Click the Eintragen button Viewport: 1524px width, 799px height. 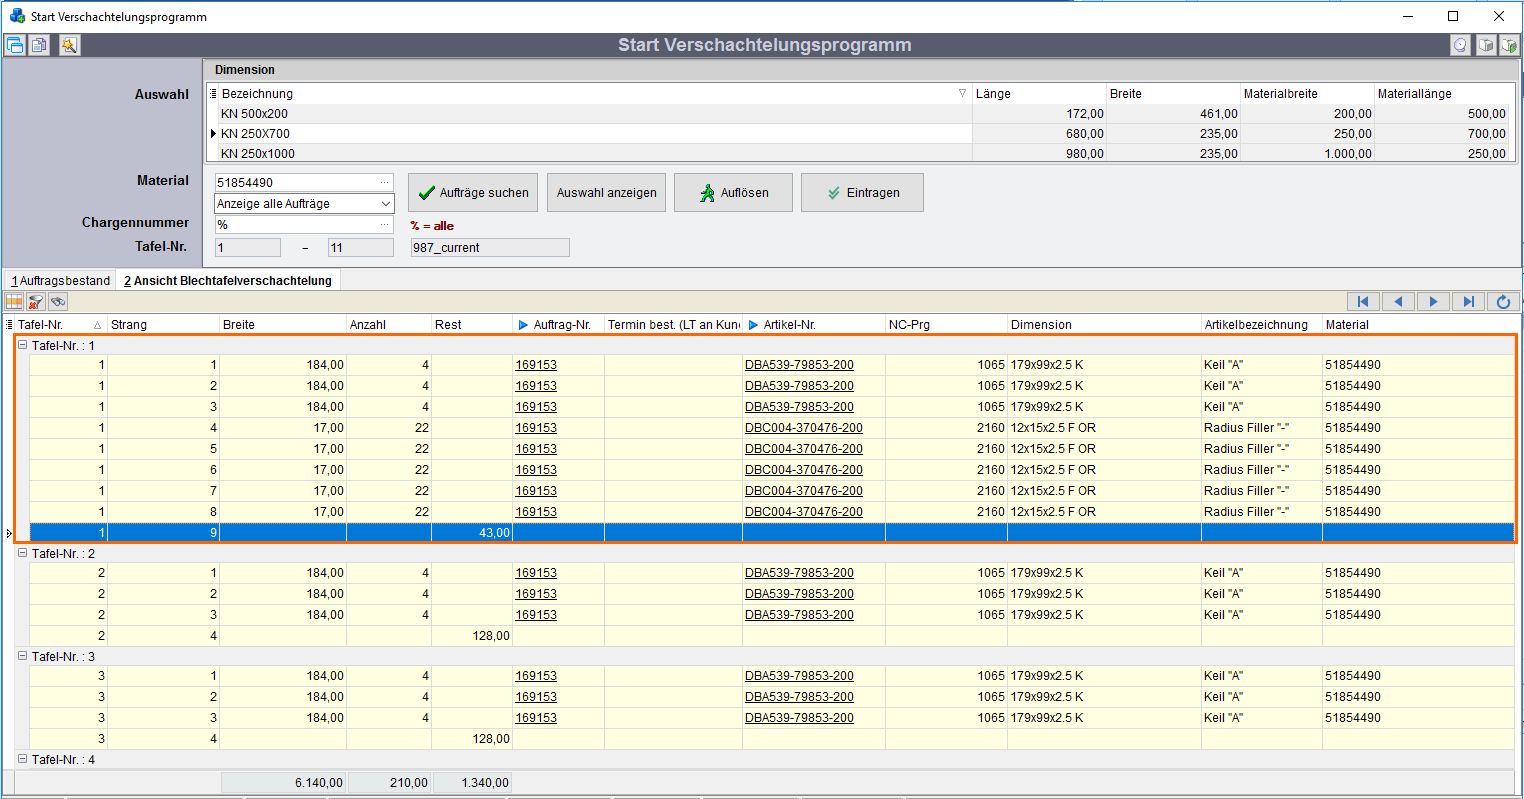tap(862, 193)
